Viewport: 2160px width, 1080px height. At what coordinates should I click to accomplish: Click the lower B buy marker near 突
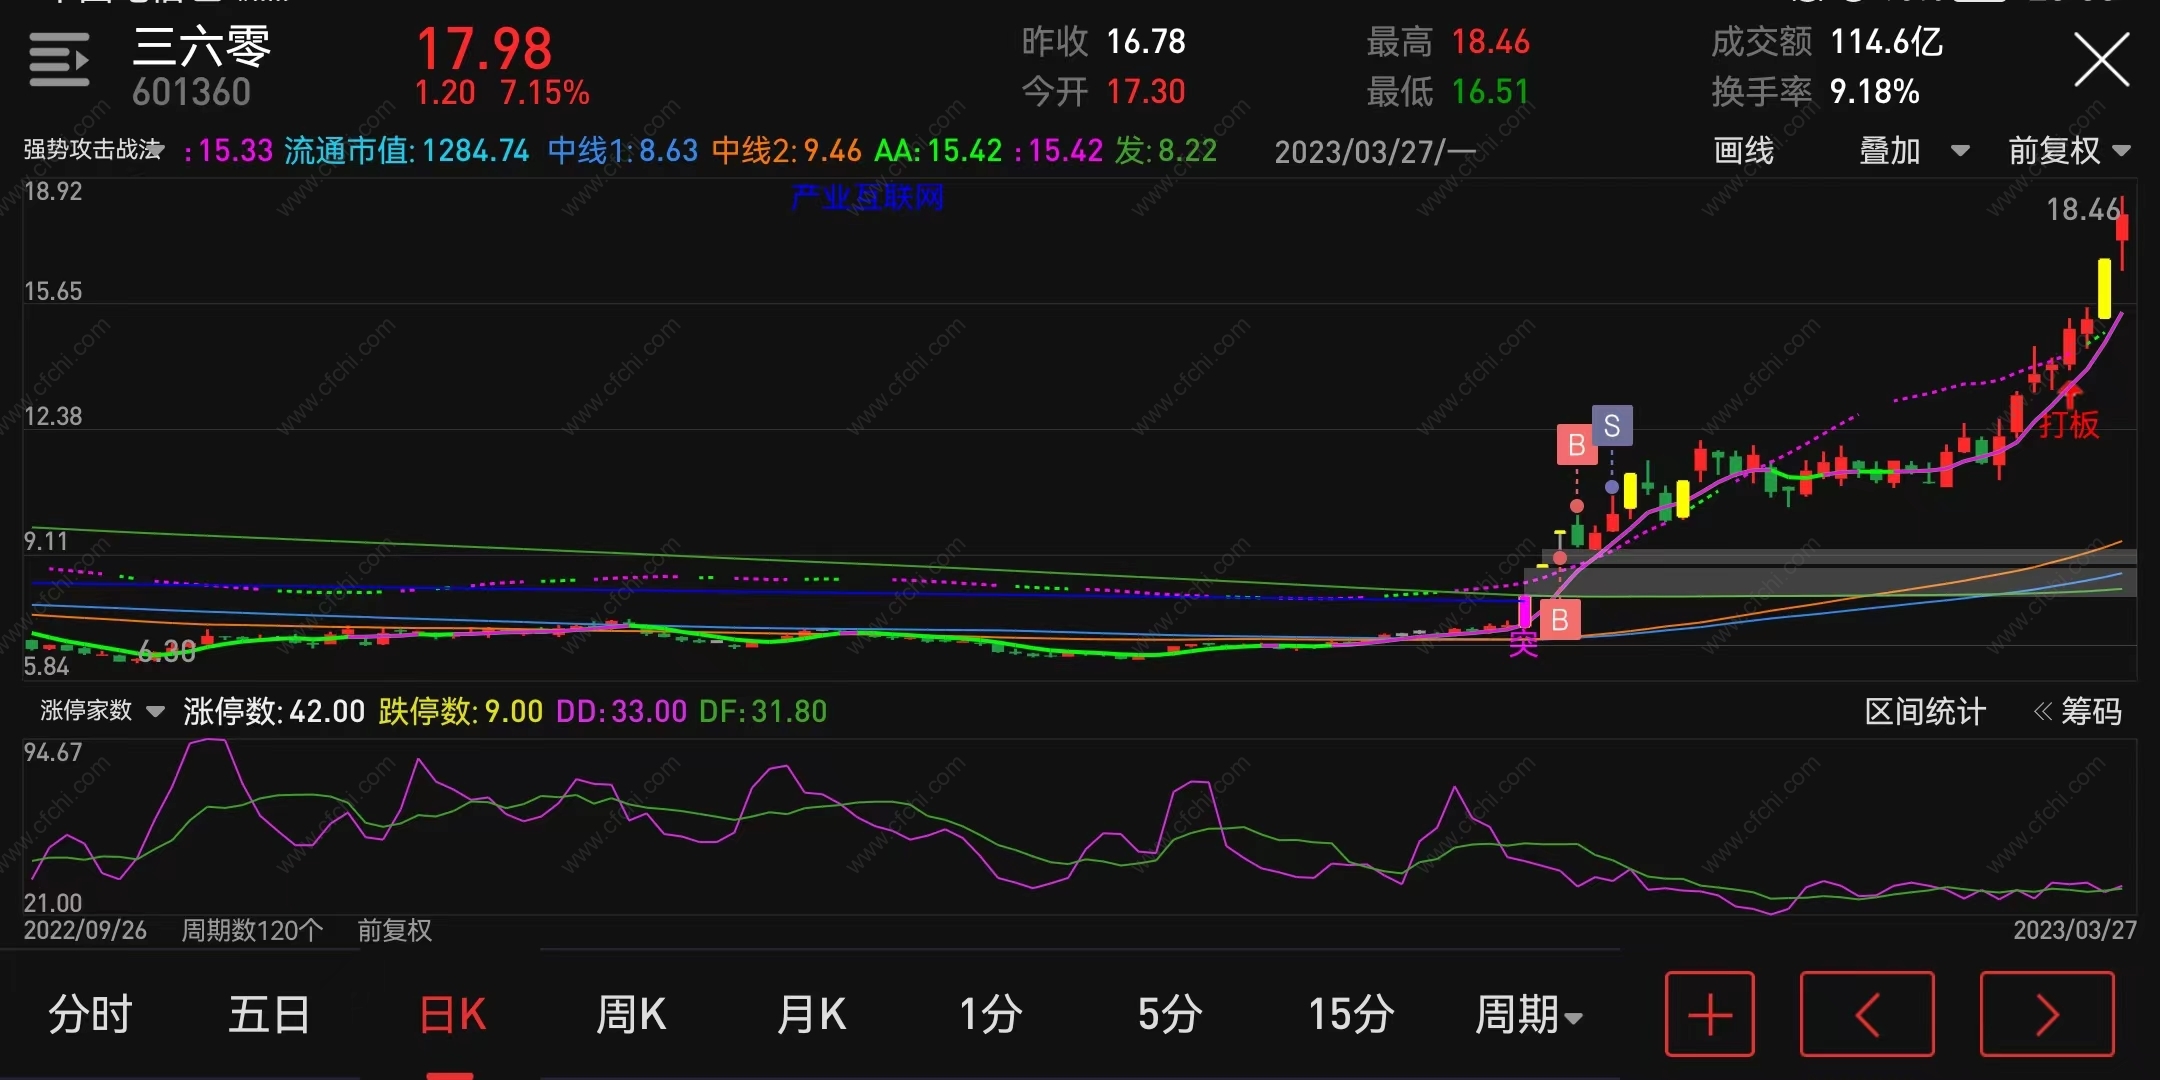pos(1559,621)
